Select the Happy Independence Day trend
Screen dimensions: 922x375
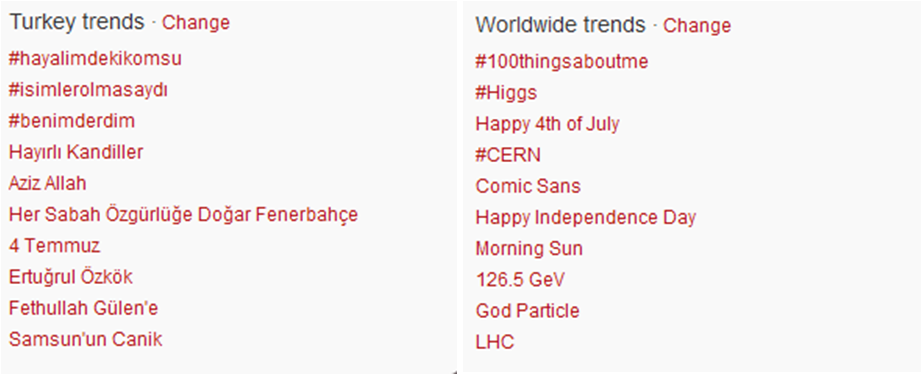(586, 217)
